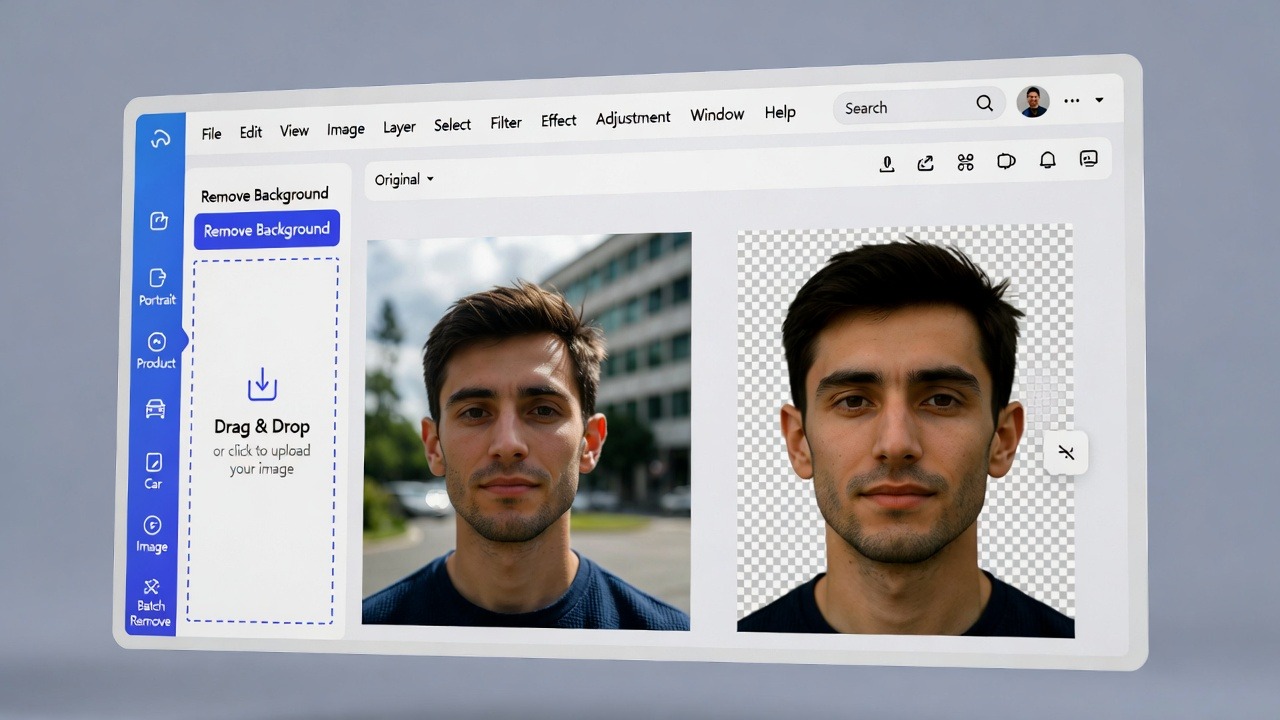Viewport: 1280px width, 720px height.
Task: Expand the Original view dropdown
Action: 404,180
